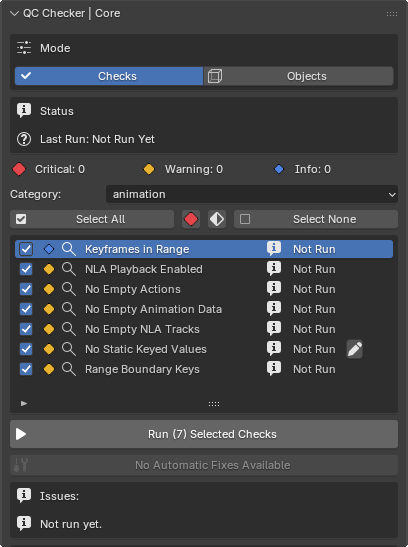Click the yellow Warning diamond icon
This screenshot has width=408, height=547.
point(149,169)
